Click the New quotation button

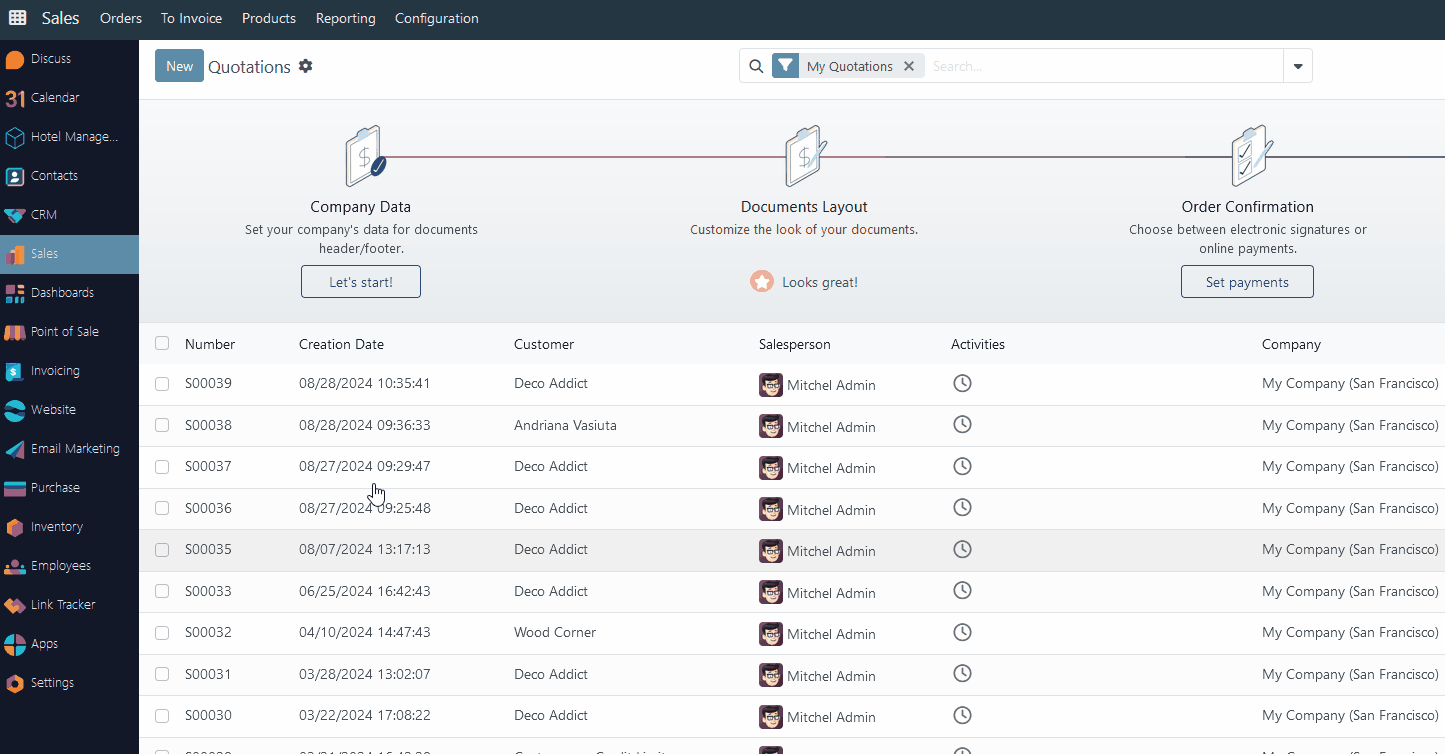[x=179, y=66]
